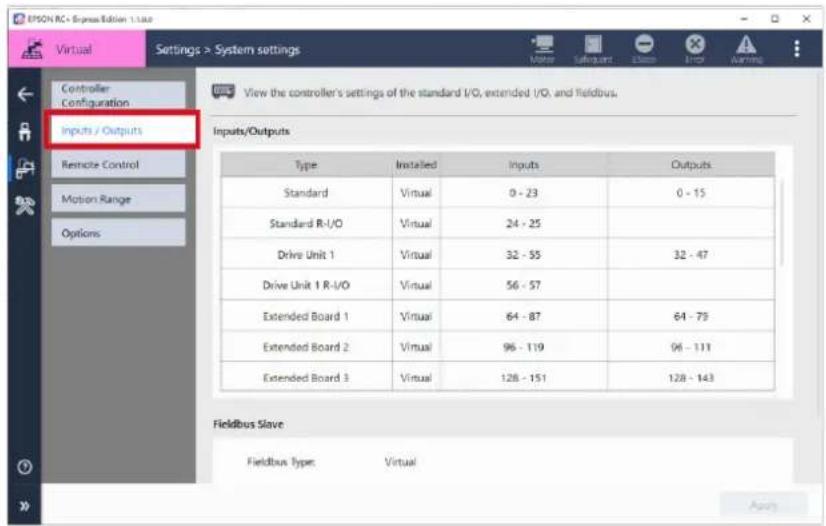Click the Fieldbus Type Virtual value
This screenshot has height=526, width=826.
click(x=400, y=462)
